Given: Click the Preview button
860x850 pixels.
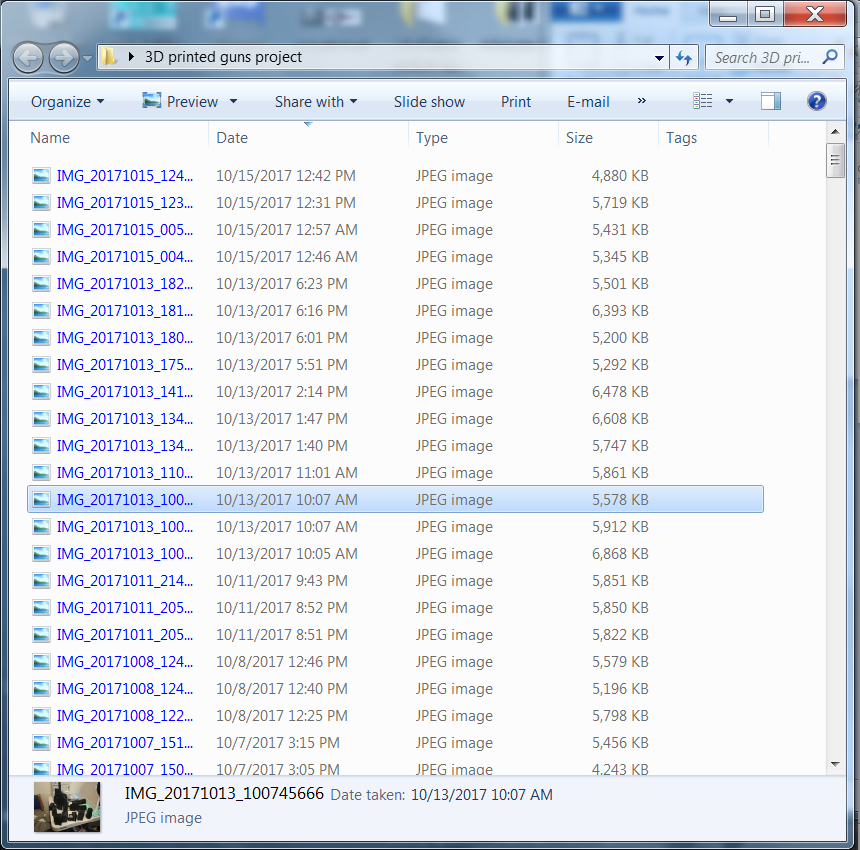Looking at the screenshot, I should pos(180,101).
